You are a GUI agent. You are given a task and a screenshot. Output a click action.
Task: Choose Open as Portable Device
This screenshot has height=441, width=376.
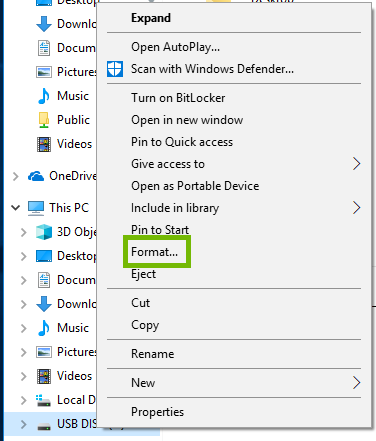click(x=234, y=186)
